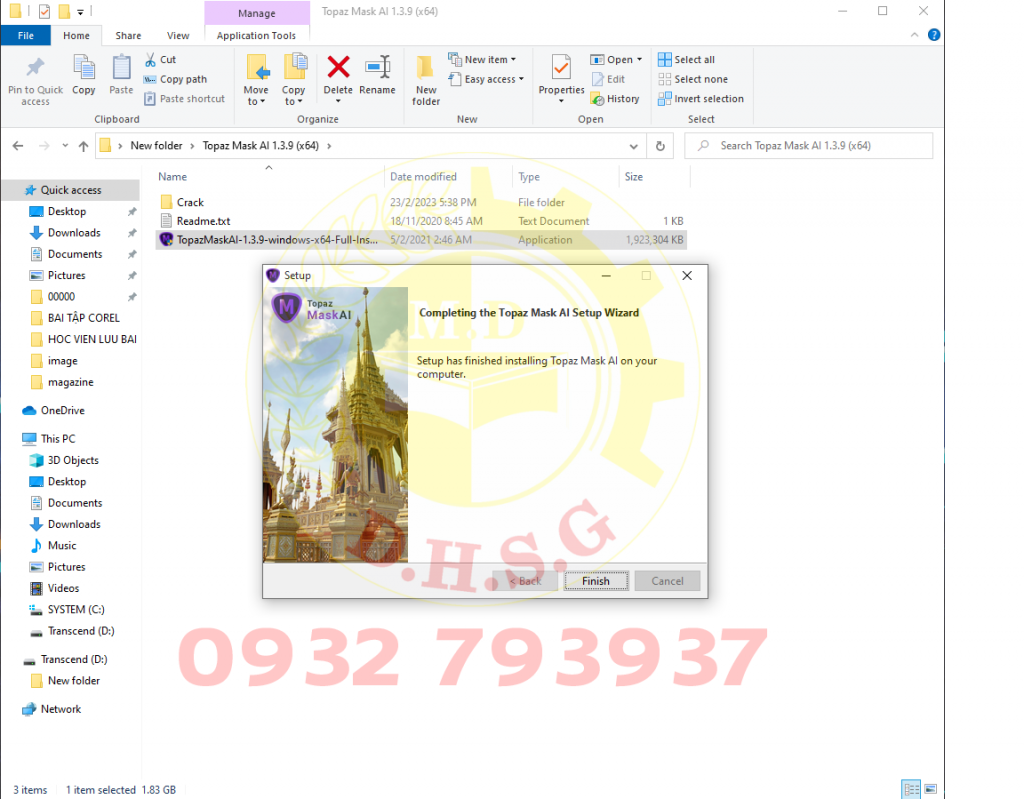Sort files by Name column header
The image size is (1024, 799).
coord(172,176)
